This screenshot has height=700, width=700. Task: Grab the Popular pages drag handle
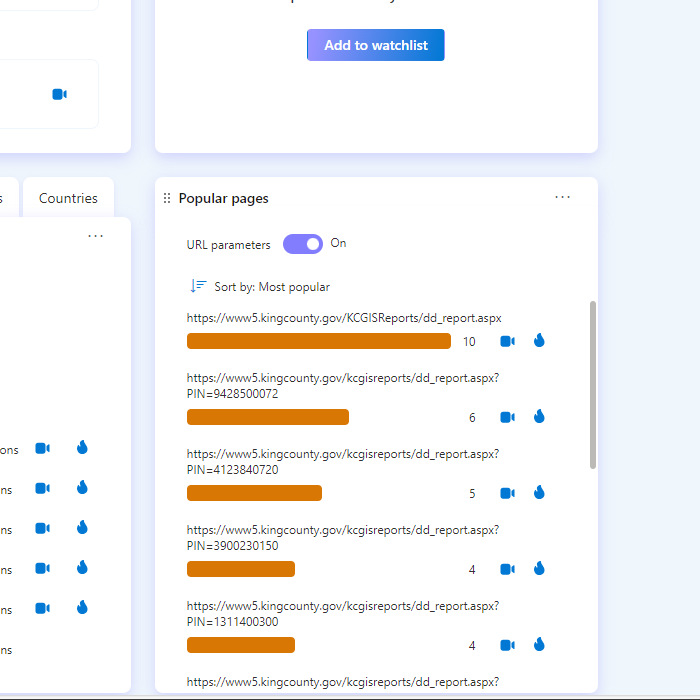pyautogui.click(x=167, y=199)
